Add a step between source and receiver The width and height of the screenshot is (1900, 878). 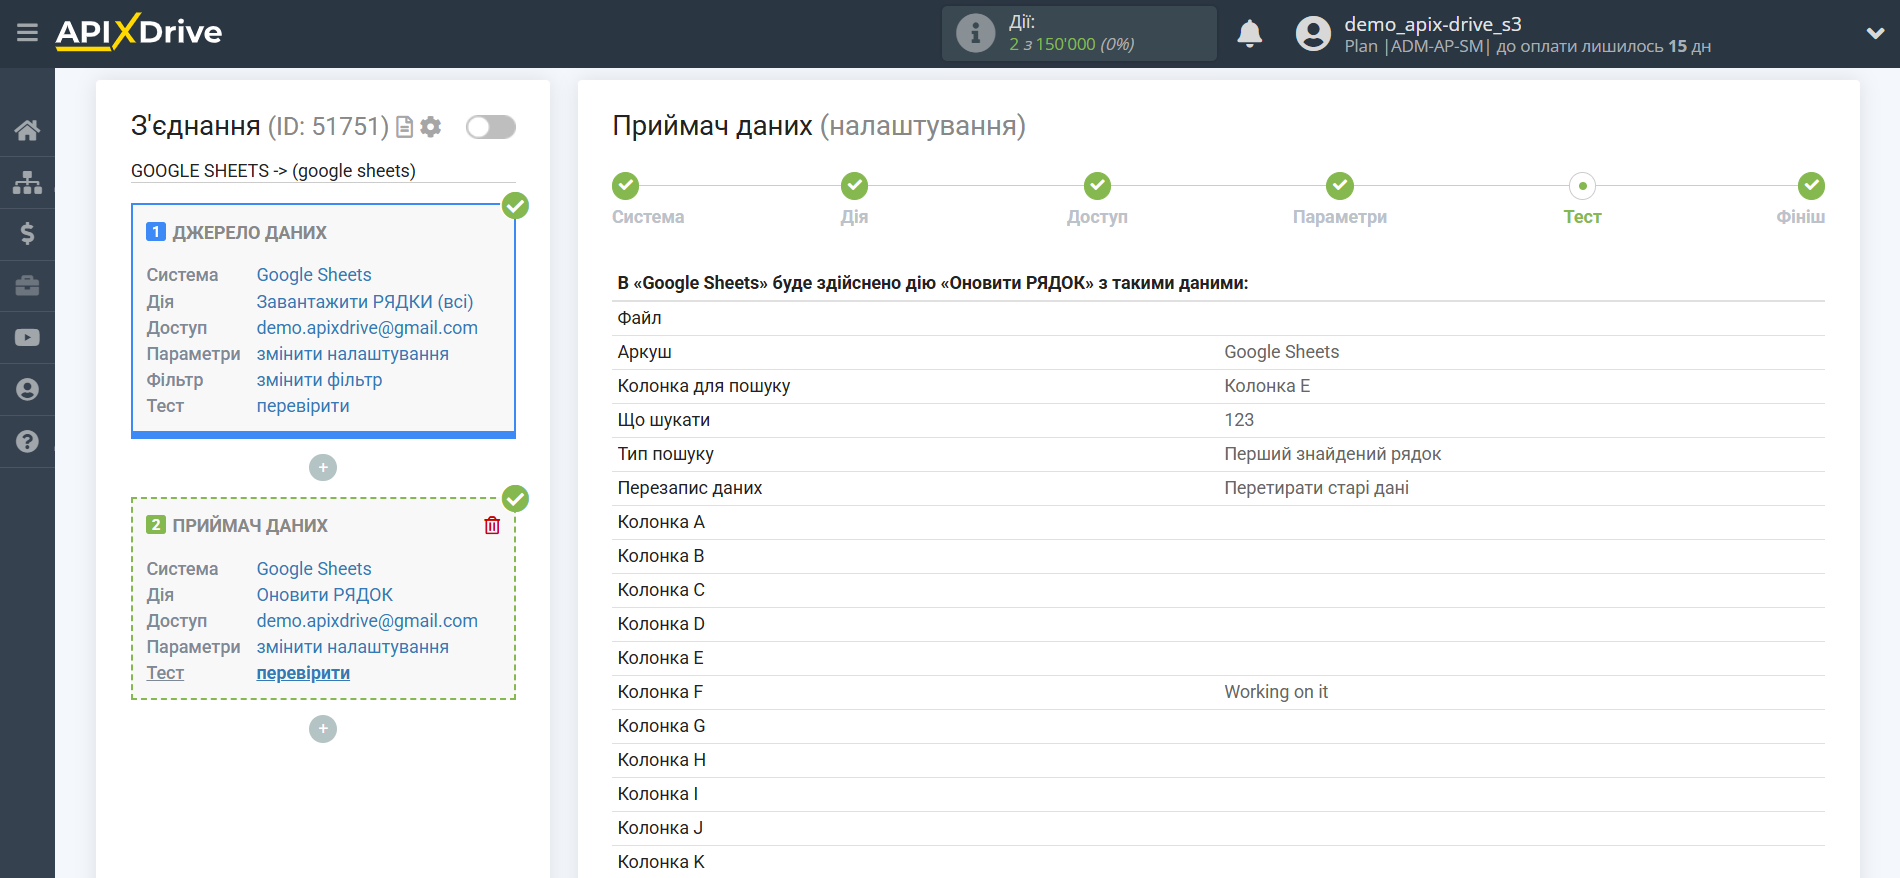[323, 467]
